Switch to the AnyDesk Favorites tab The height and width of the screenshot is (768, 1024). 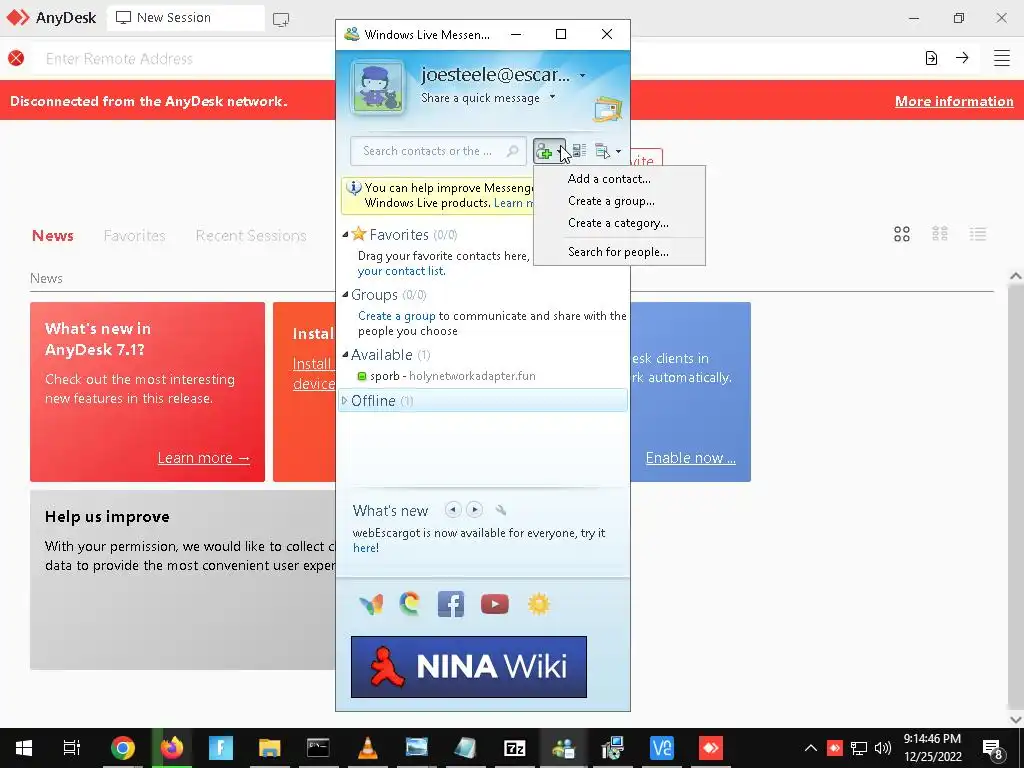(135, 236)
